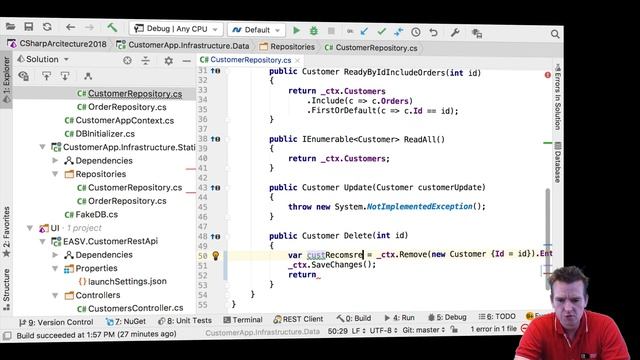The height and width of the screenshot is (360, 640).
Task: Click the locate-file target icon in Solution panel
Action: point(127,60)
